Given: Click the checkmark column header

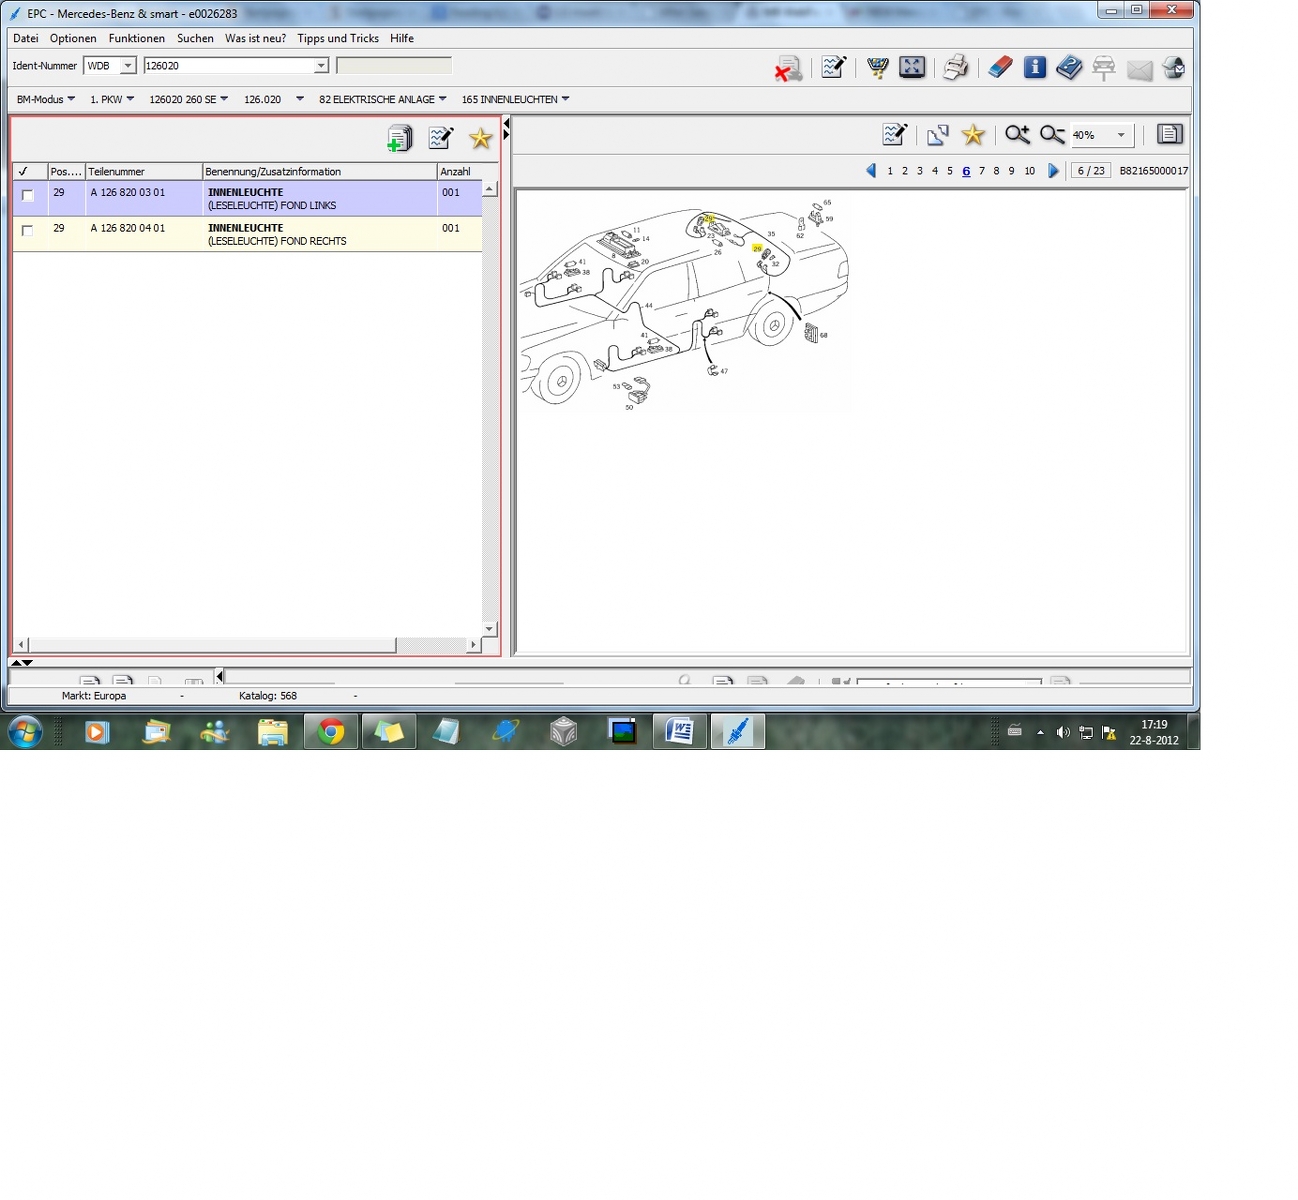Looking at the screenshot, I should 29,171.
